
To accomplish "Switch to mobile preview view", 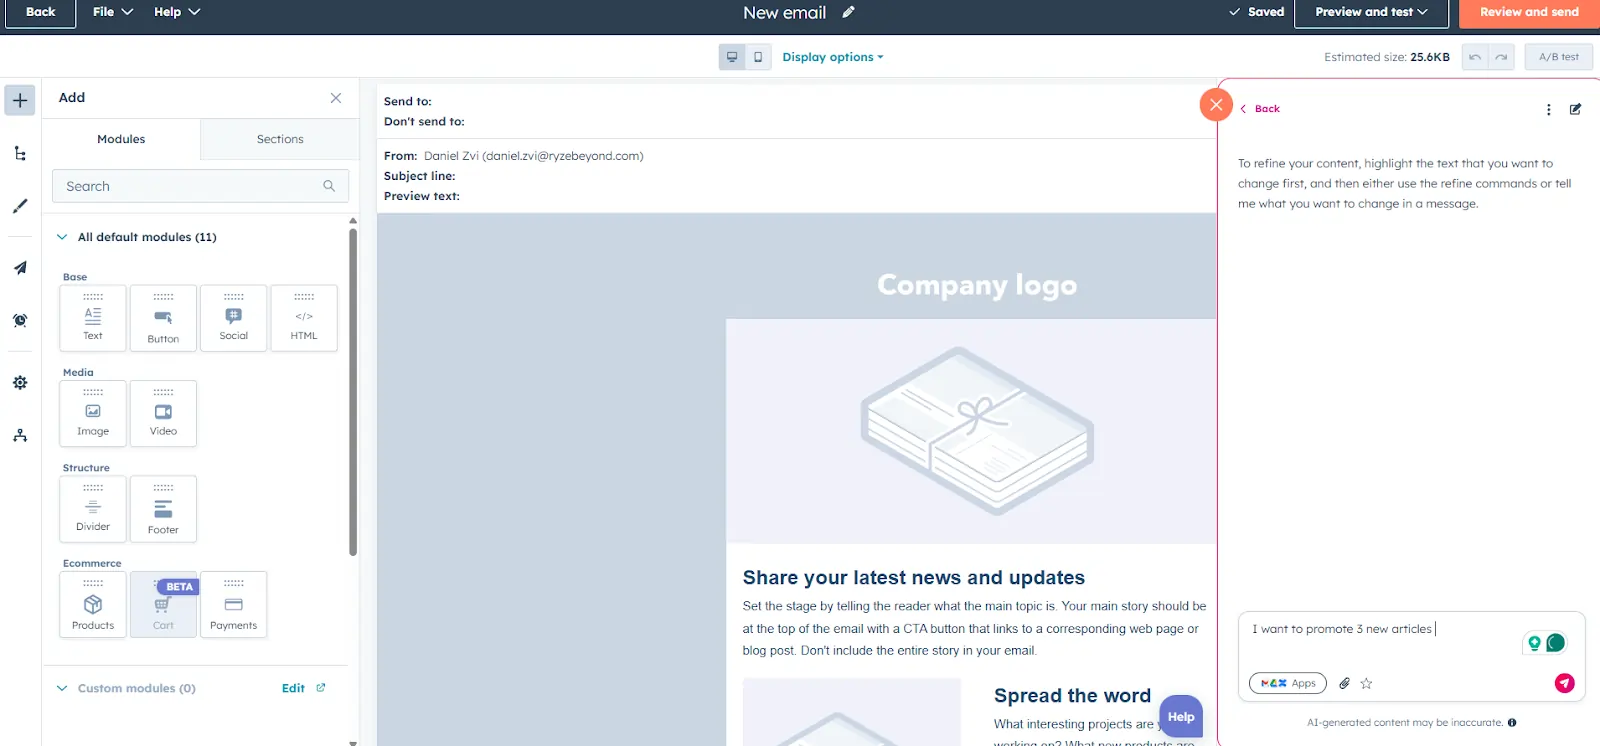I will click(x=758, y=57).
